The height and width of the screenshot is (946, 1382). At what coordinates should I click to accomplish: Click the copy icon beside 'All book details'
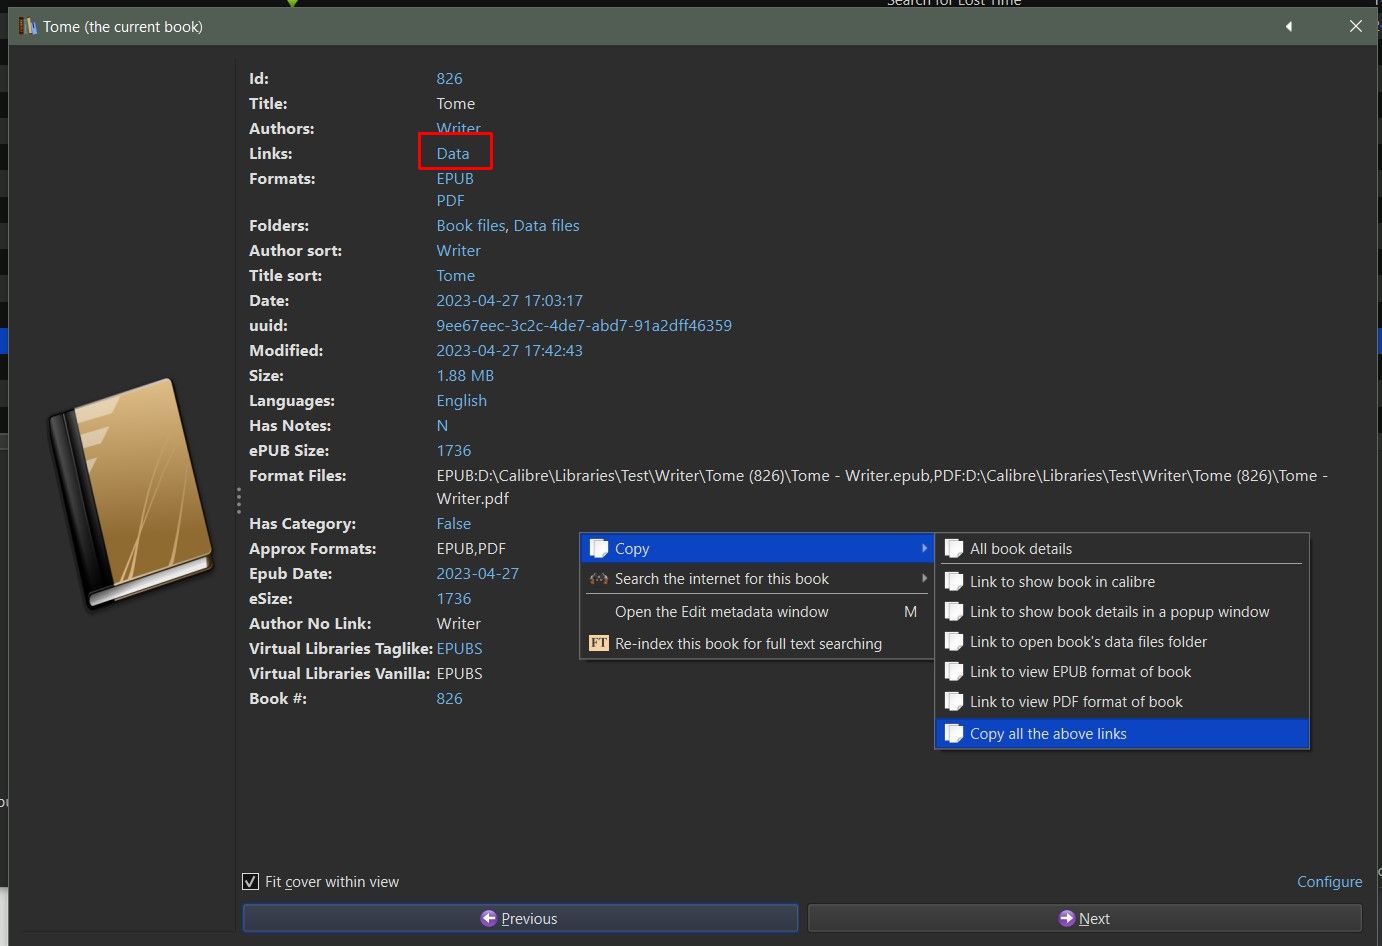[x=954, y=548]
